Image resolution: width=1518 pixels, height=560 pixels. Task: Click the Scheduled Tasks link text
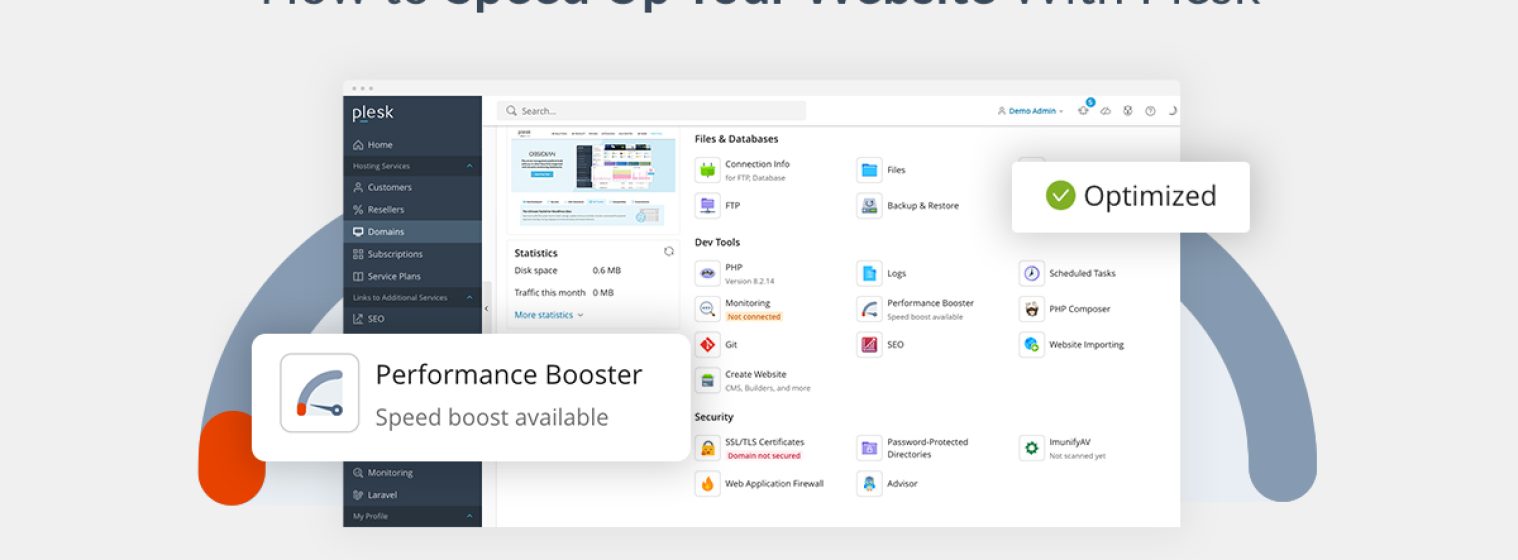1082,273
